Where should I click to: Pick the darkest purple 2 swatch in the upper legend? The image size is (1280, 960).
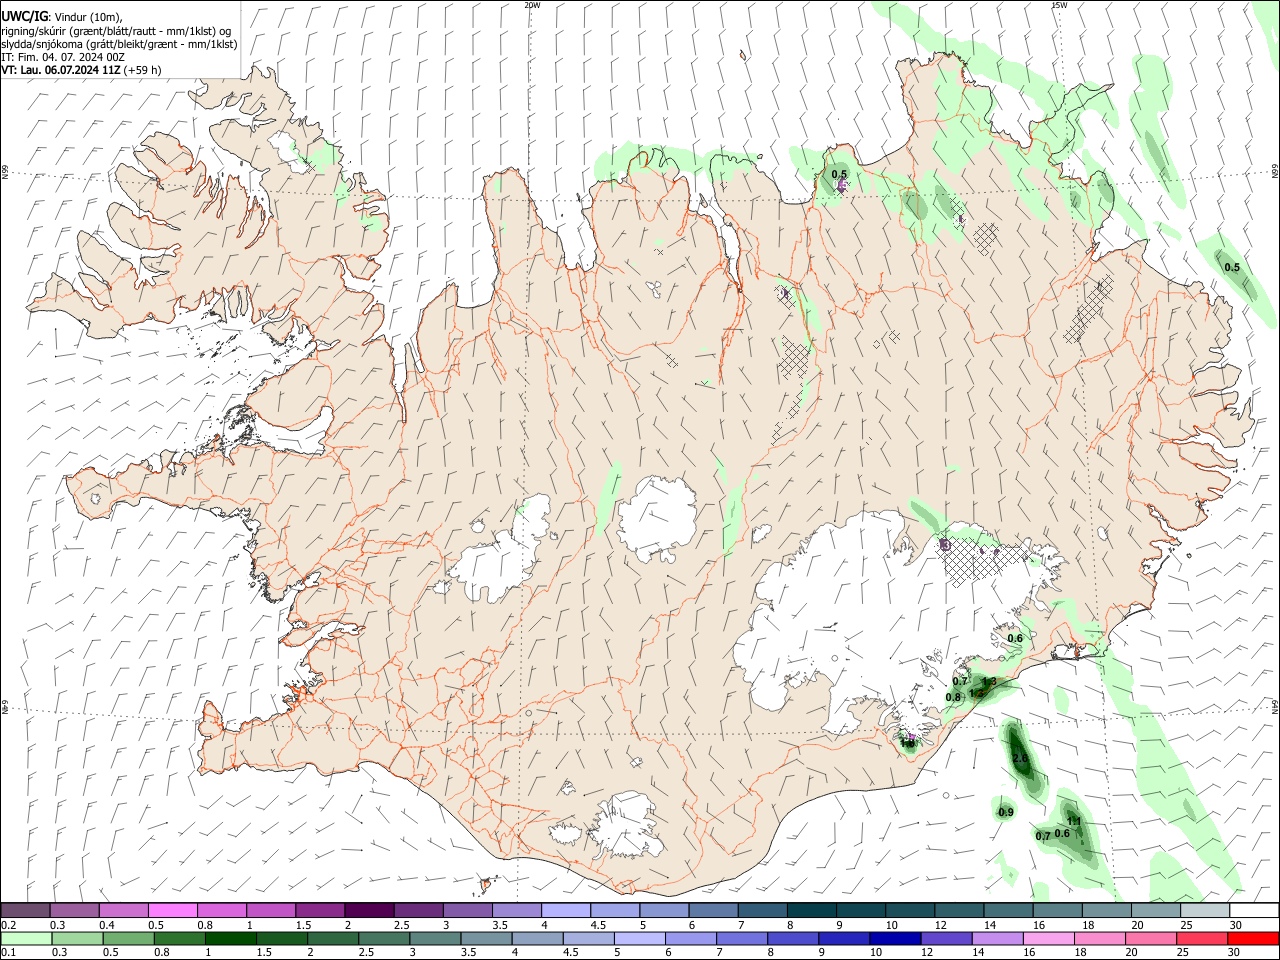coord(370,910)
